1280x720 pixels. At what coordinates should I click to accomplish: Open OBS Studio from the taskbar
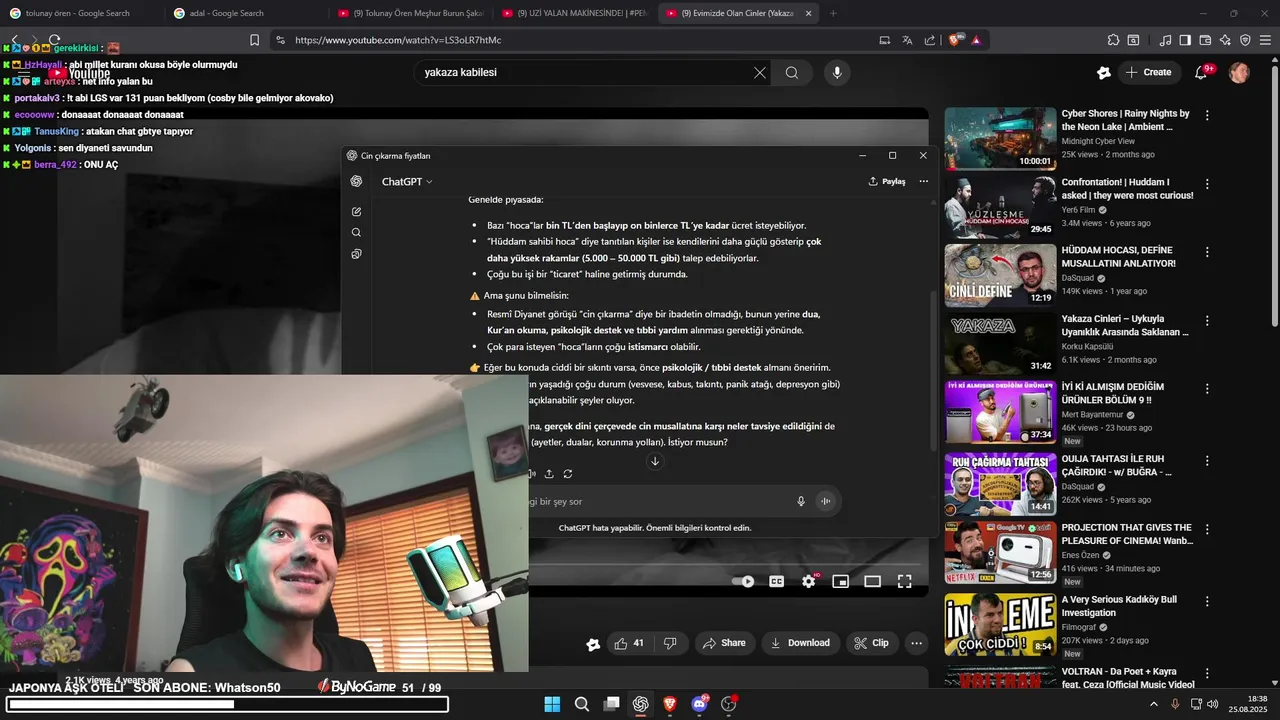[x=729, y=704]
